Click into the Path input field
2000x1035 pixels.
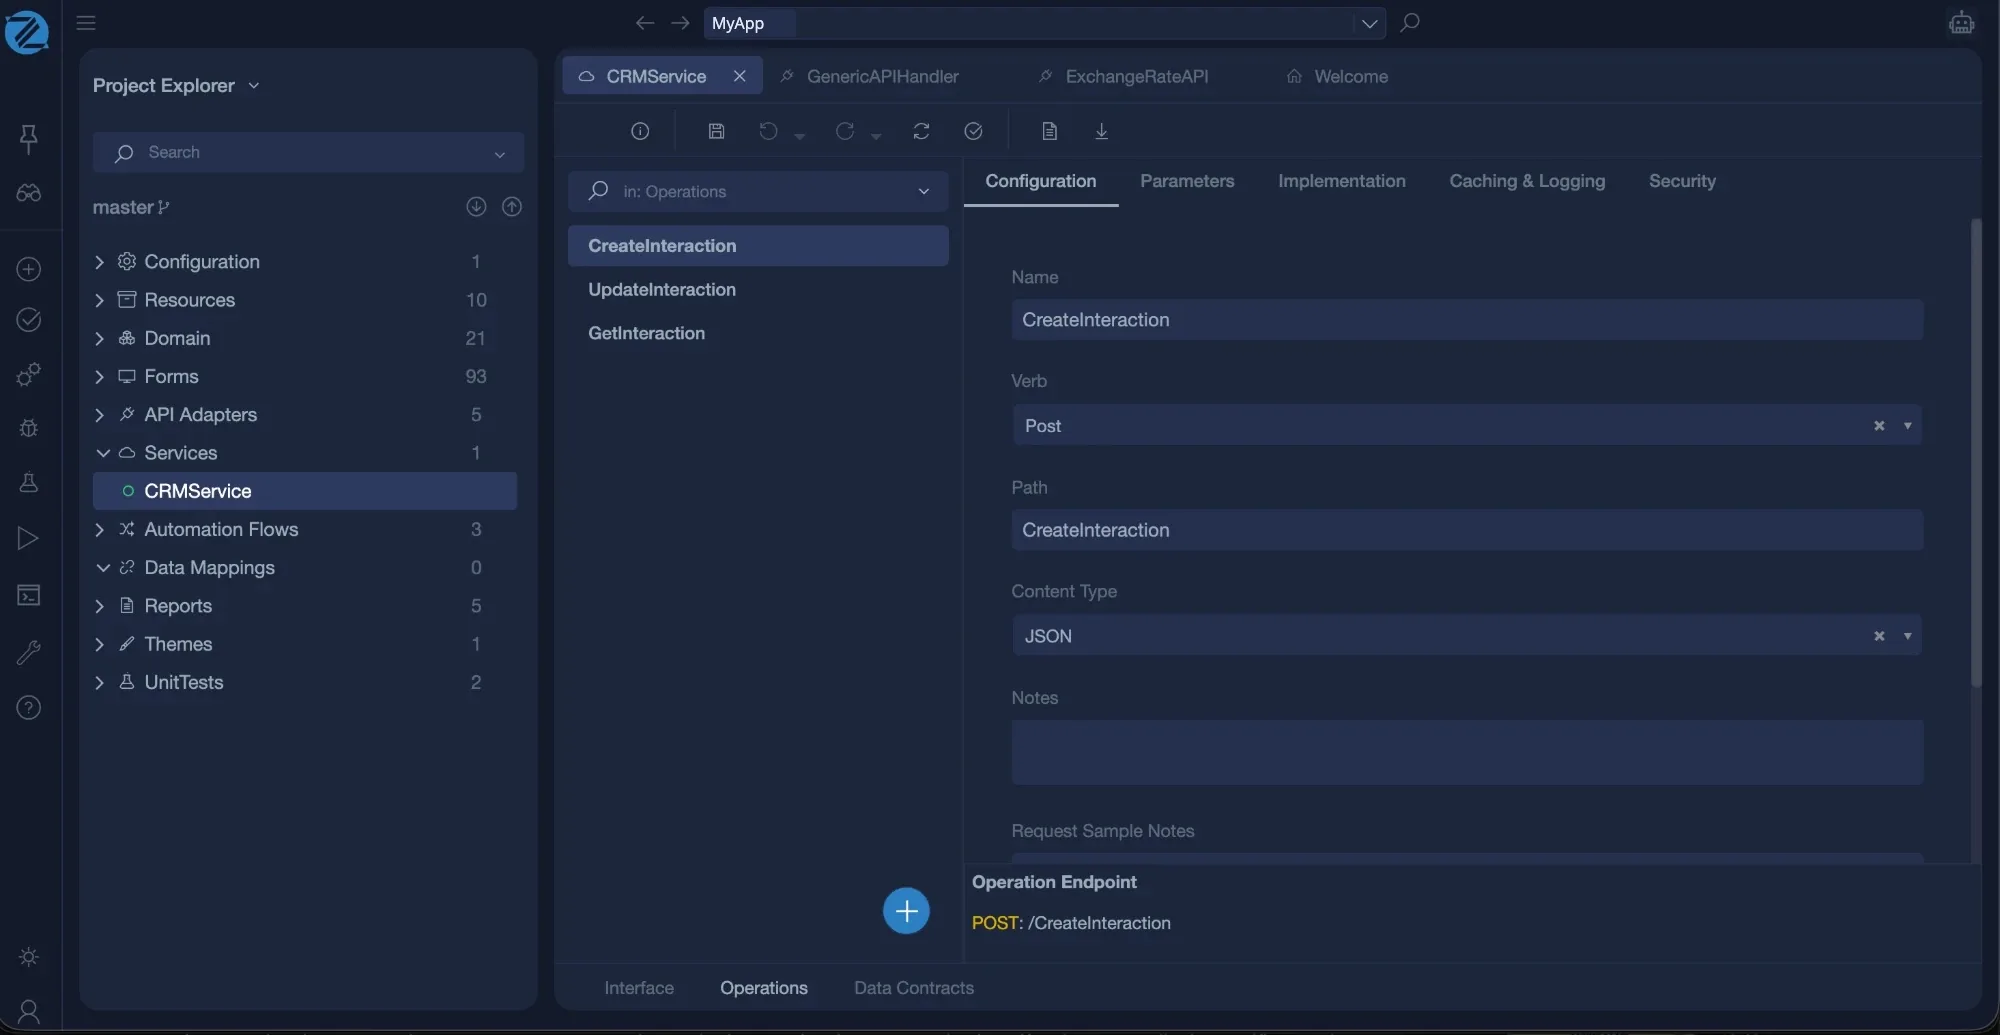(1467, 530)
